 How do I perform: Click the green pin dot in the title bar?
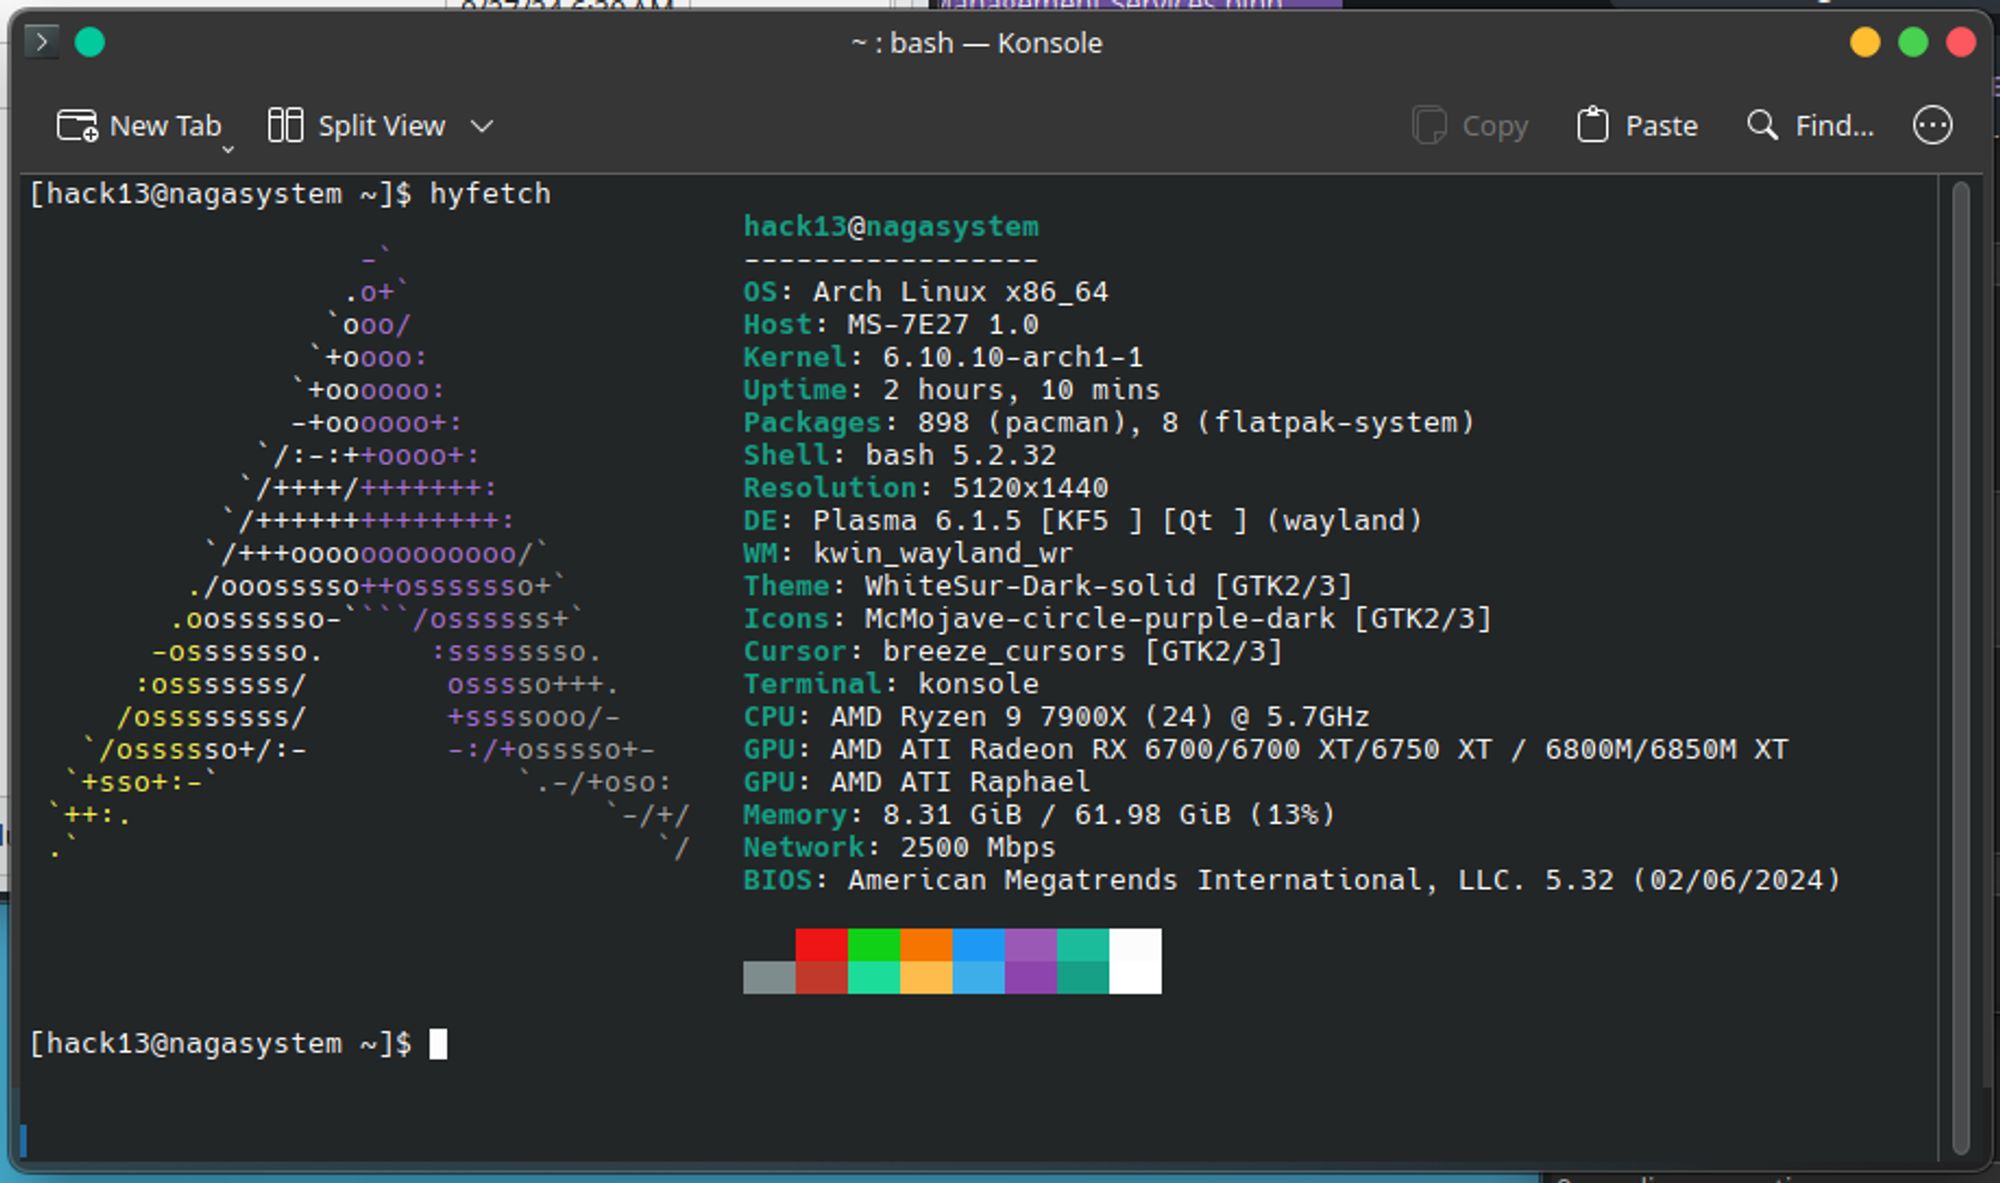coord(90,42)
